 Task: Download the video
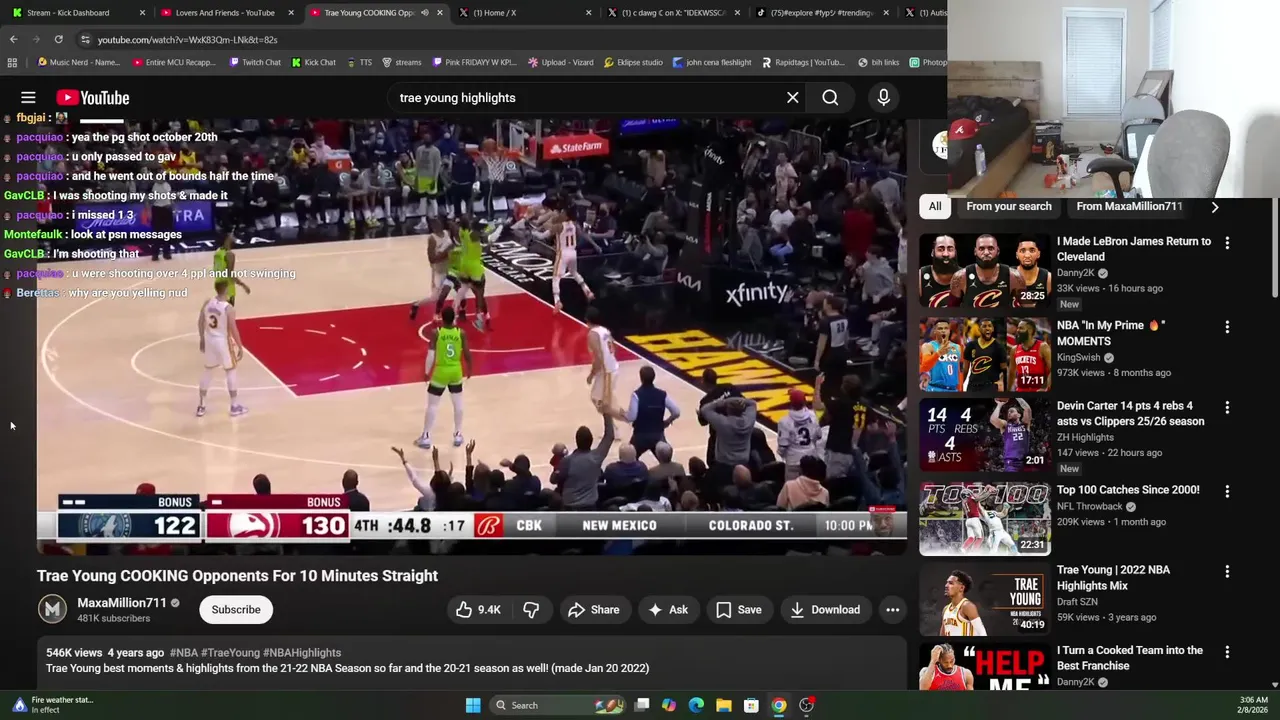pyautogui.click(x=824, y=610)
